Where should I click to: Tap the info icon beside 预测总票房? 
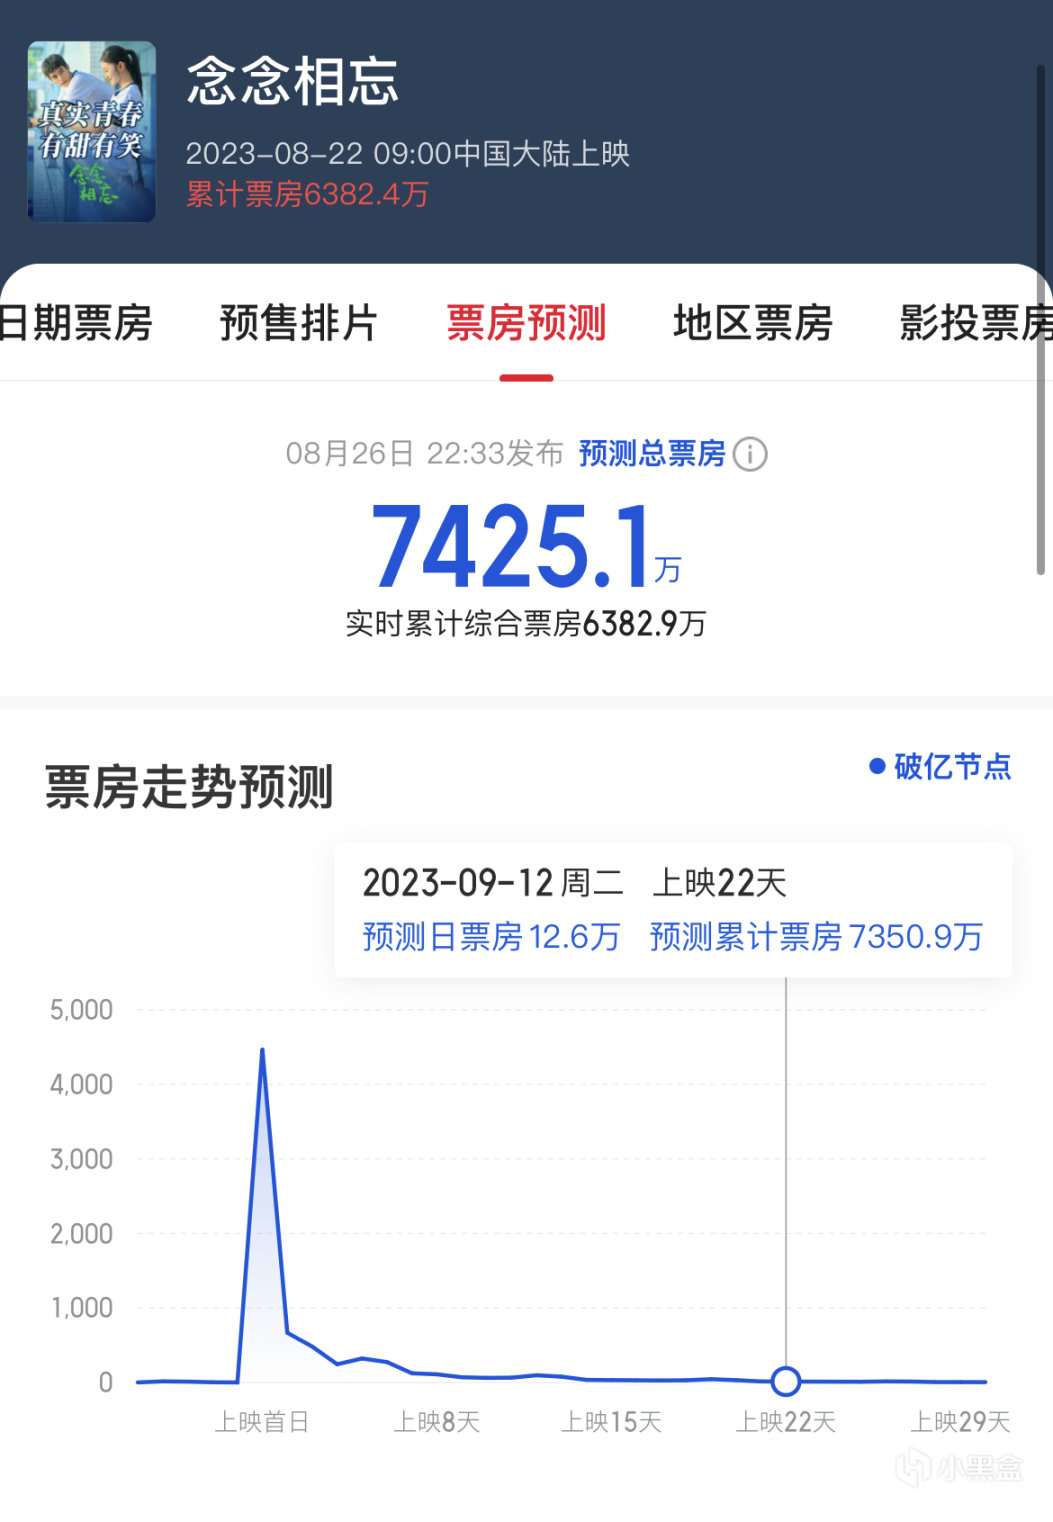tap(750, 454)
